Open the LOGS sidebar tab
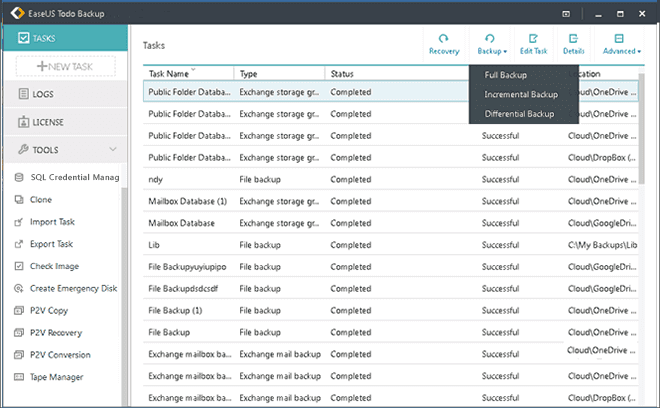The width and height of the screenshot is (660, 408). tap(65, 93)
